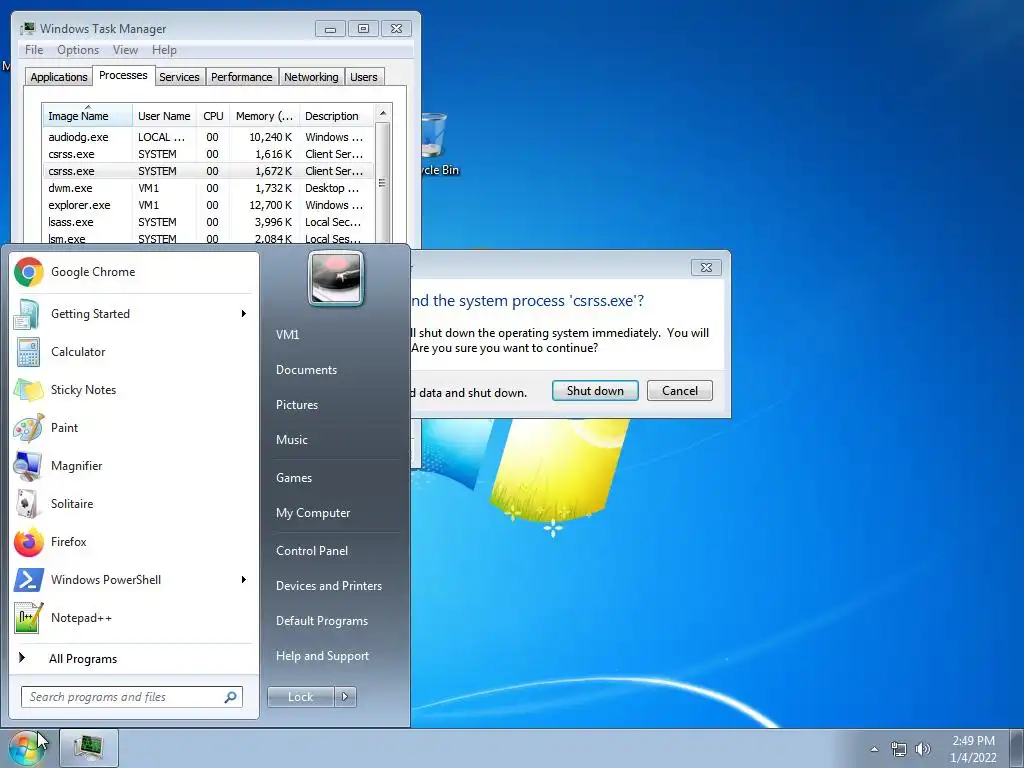The image size is (1024, 768).
Task: Click the Start orb button
Action: (27, 749)
